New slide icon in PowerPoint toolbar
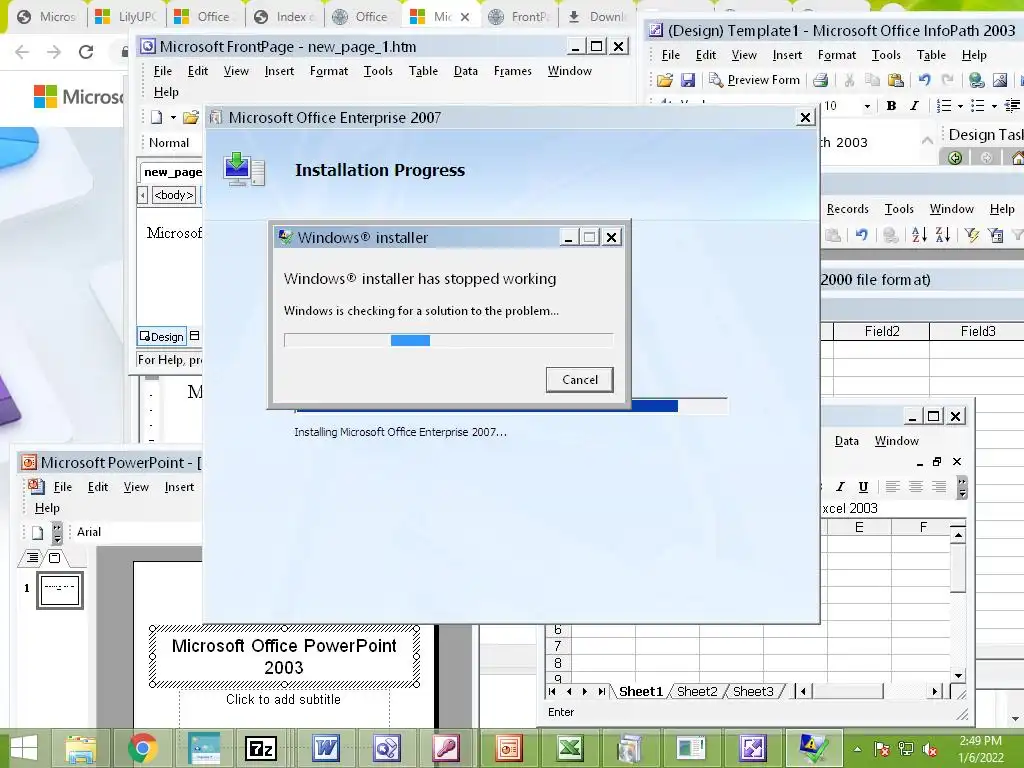The image size is (1024, 768). coord(37,532)
